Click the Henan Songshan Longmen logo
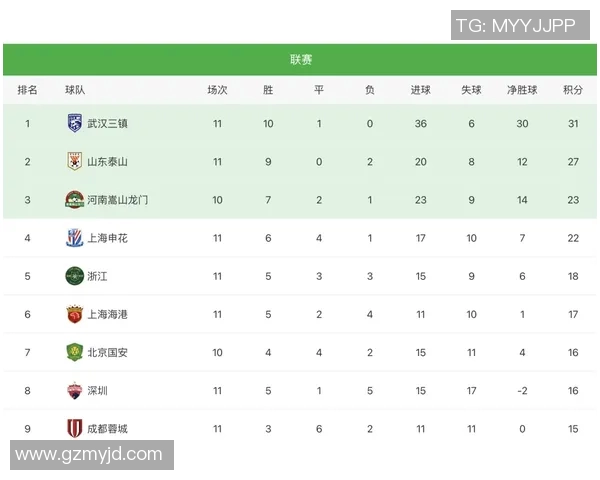 74,199
